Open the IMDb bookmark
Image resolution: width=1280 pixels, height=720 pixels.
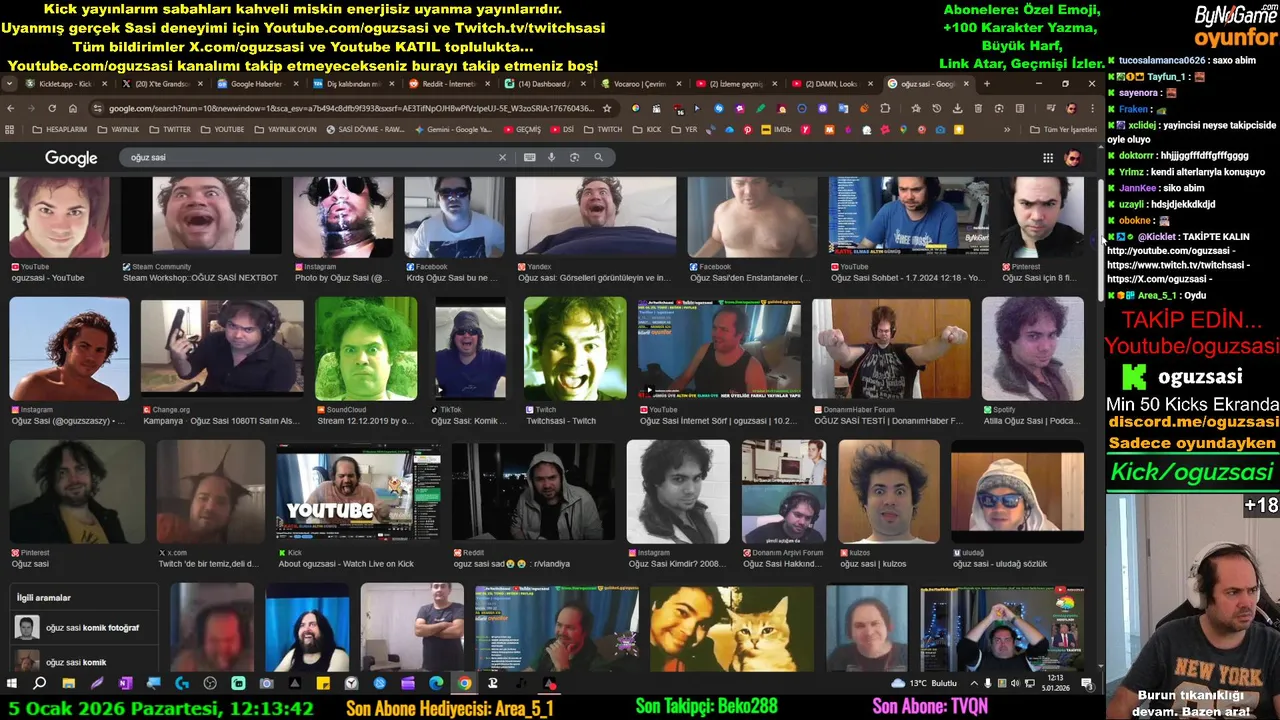pos(776,129)
